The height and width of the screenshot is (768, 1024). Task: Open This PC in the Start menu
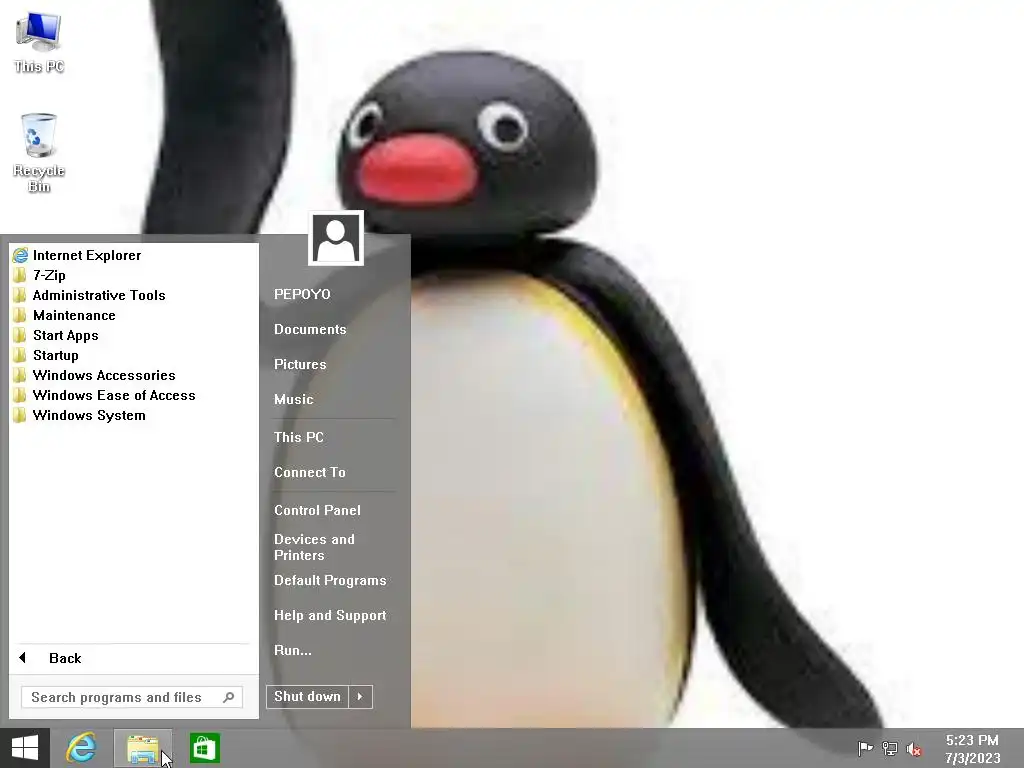[298, 438]
